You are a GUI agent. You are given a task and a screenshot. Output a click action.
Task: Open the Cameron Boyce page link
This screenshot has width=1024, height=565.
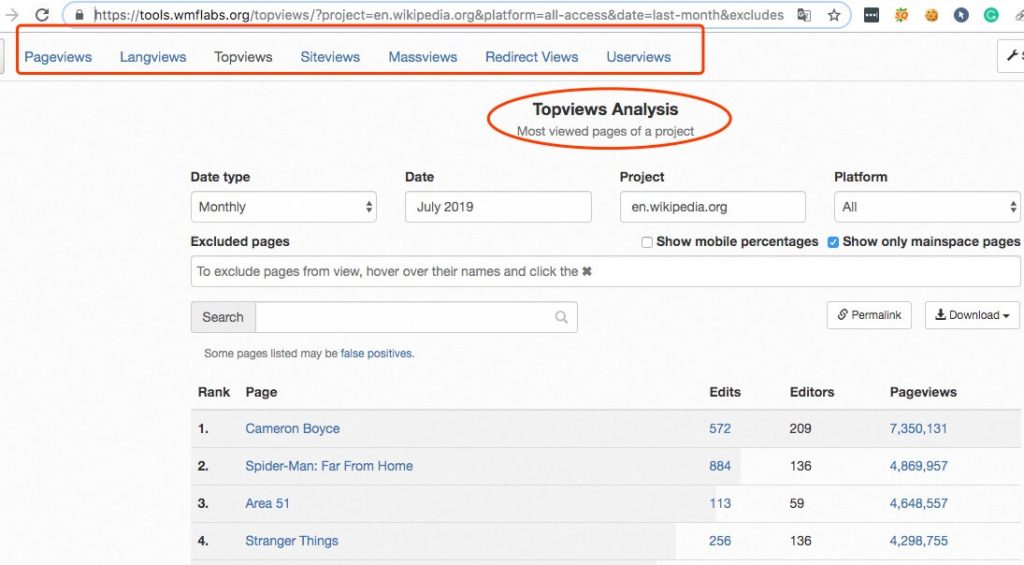coord(292,429)
